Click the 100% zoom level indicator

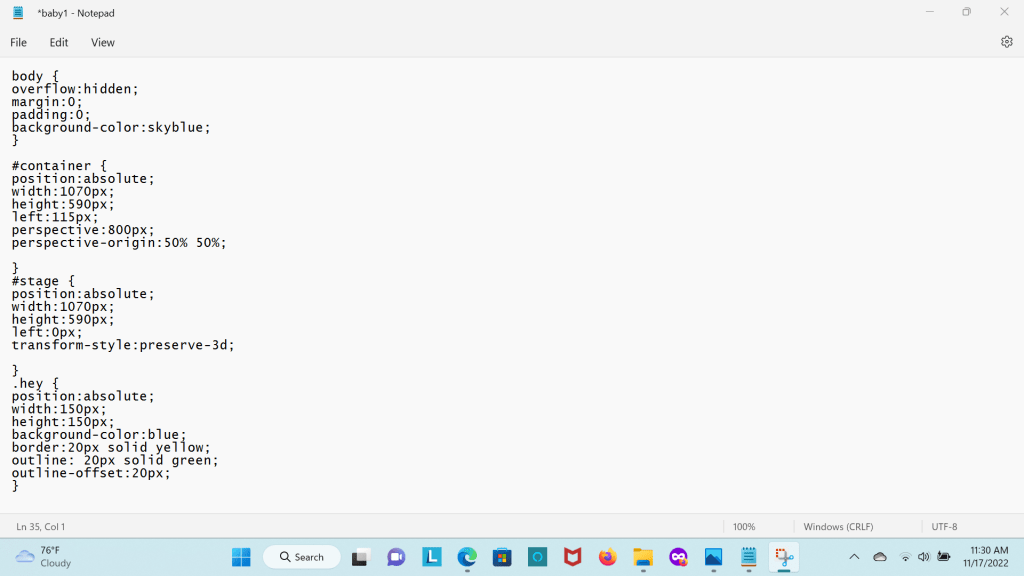click(744, 527)
